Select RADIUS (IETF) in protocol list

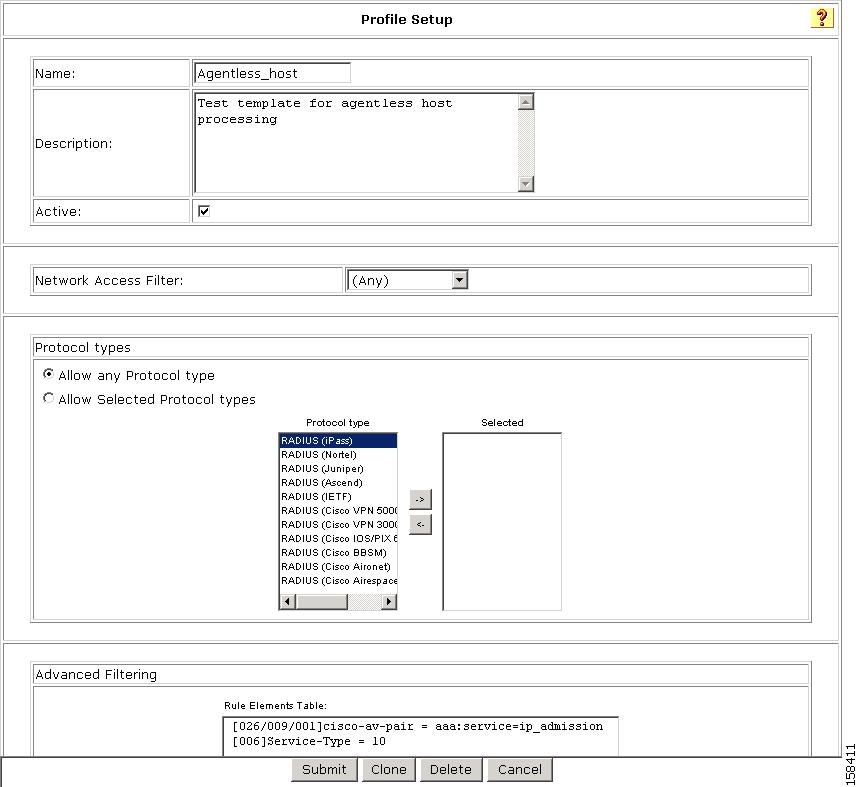[338, 497]
